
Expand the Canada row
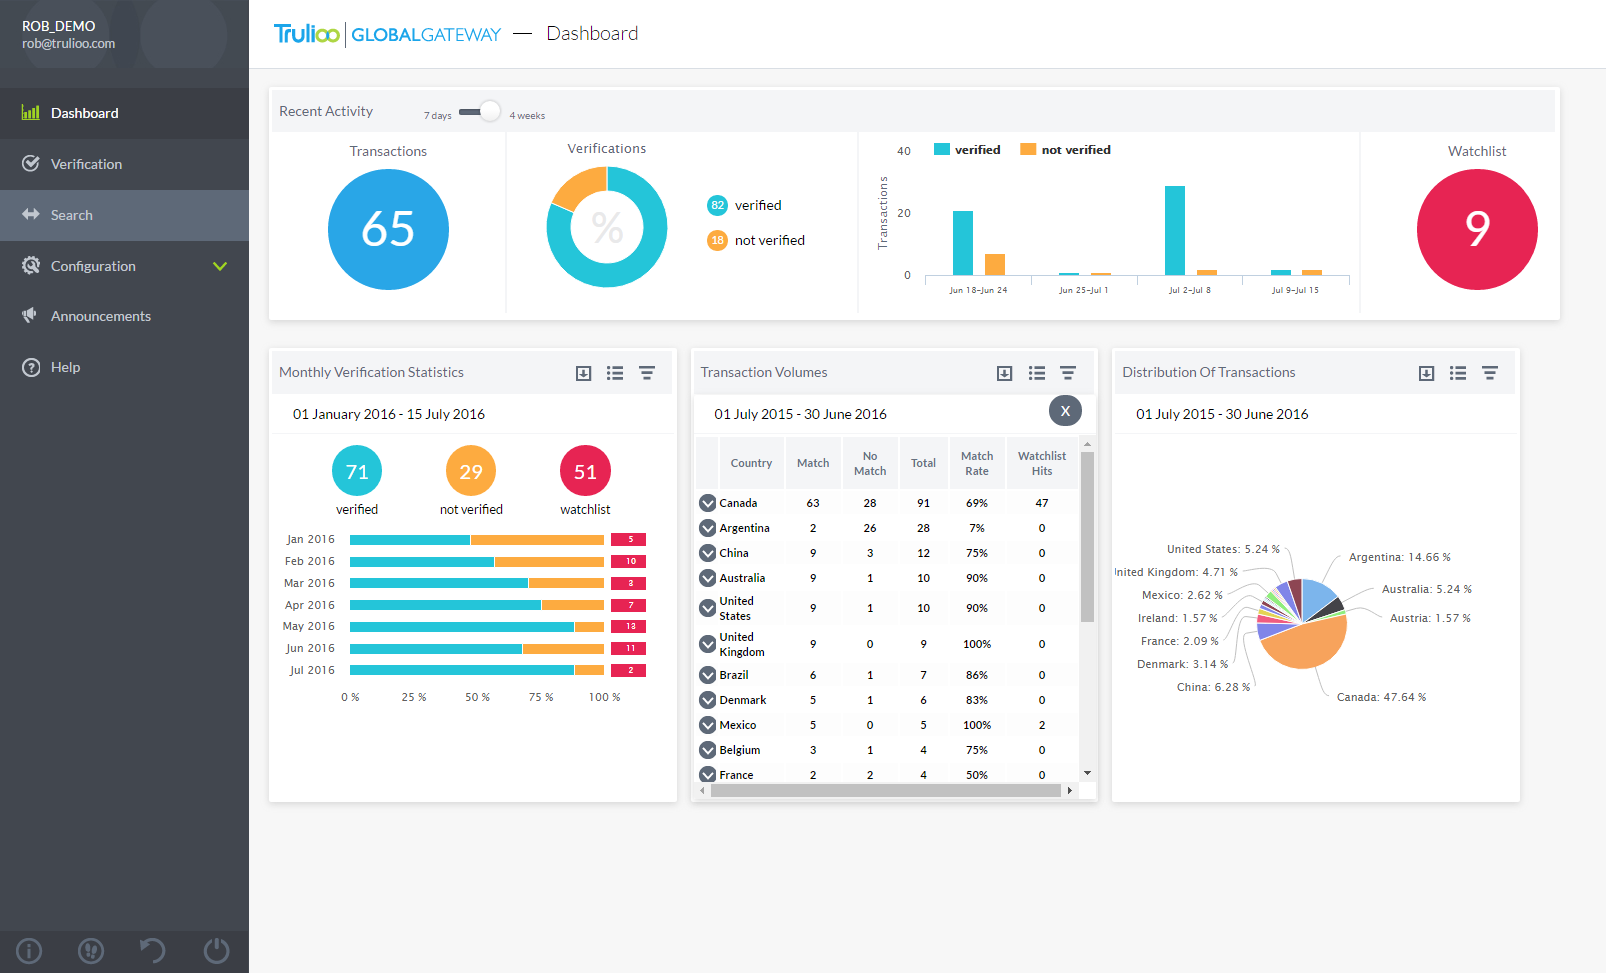[x=708, y=503]
